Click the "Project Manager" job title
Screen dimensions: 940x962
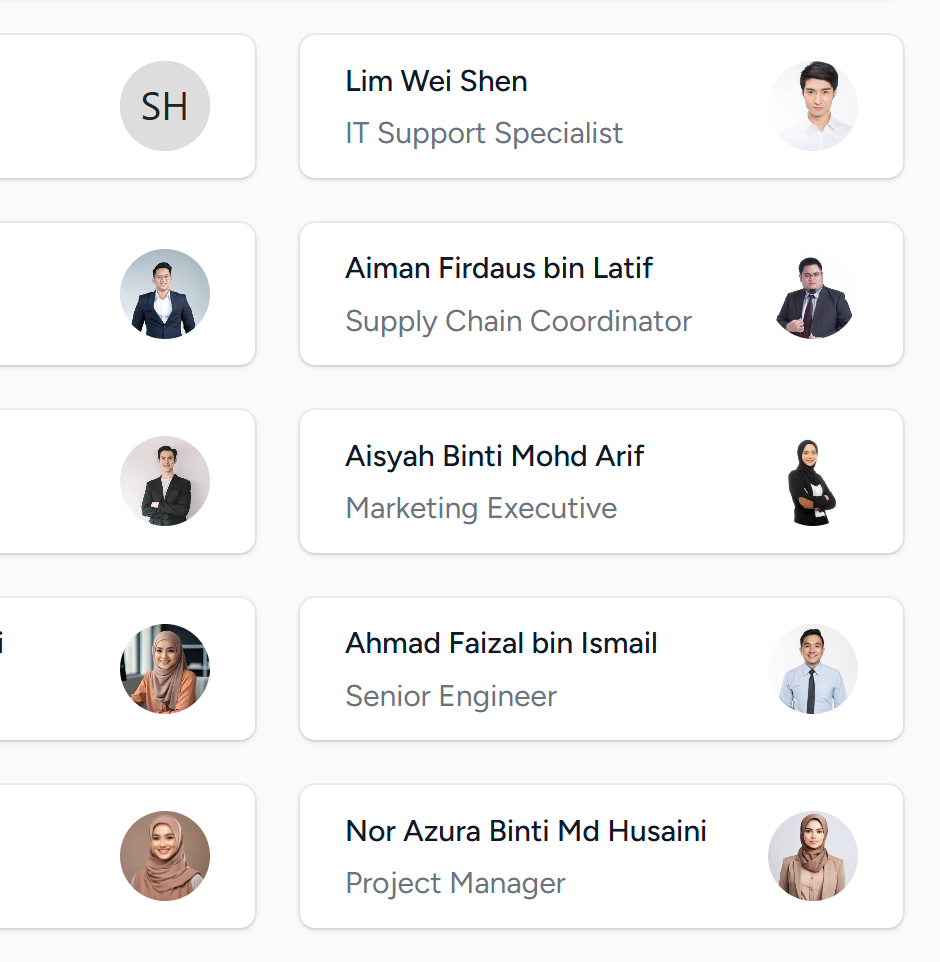(x=455, y=883)
